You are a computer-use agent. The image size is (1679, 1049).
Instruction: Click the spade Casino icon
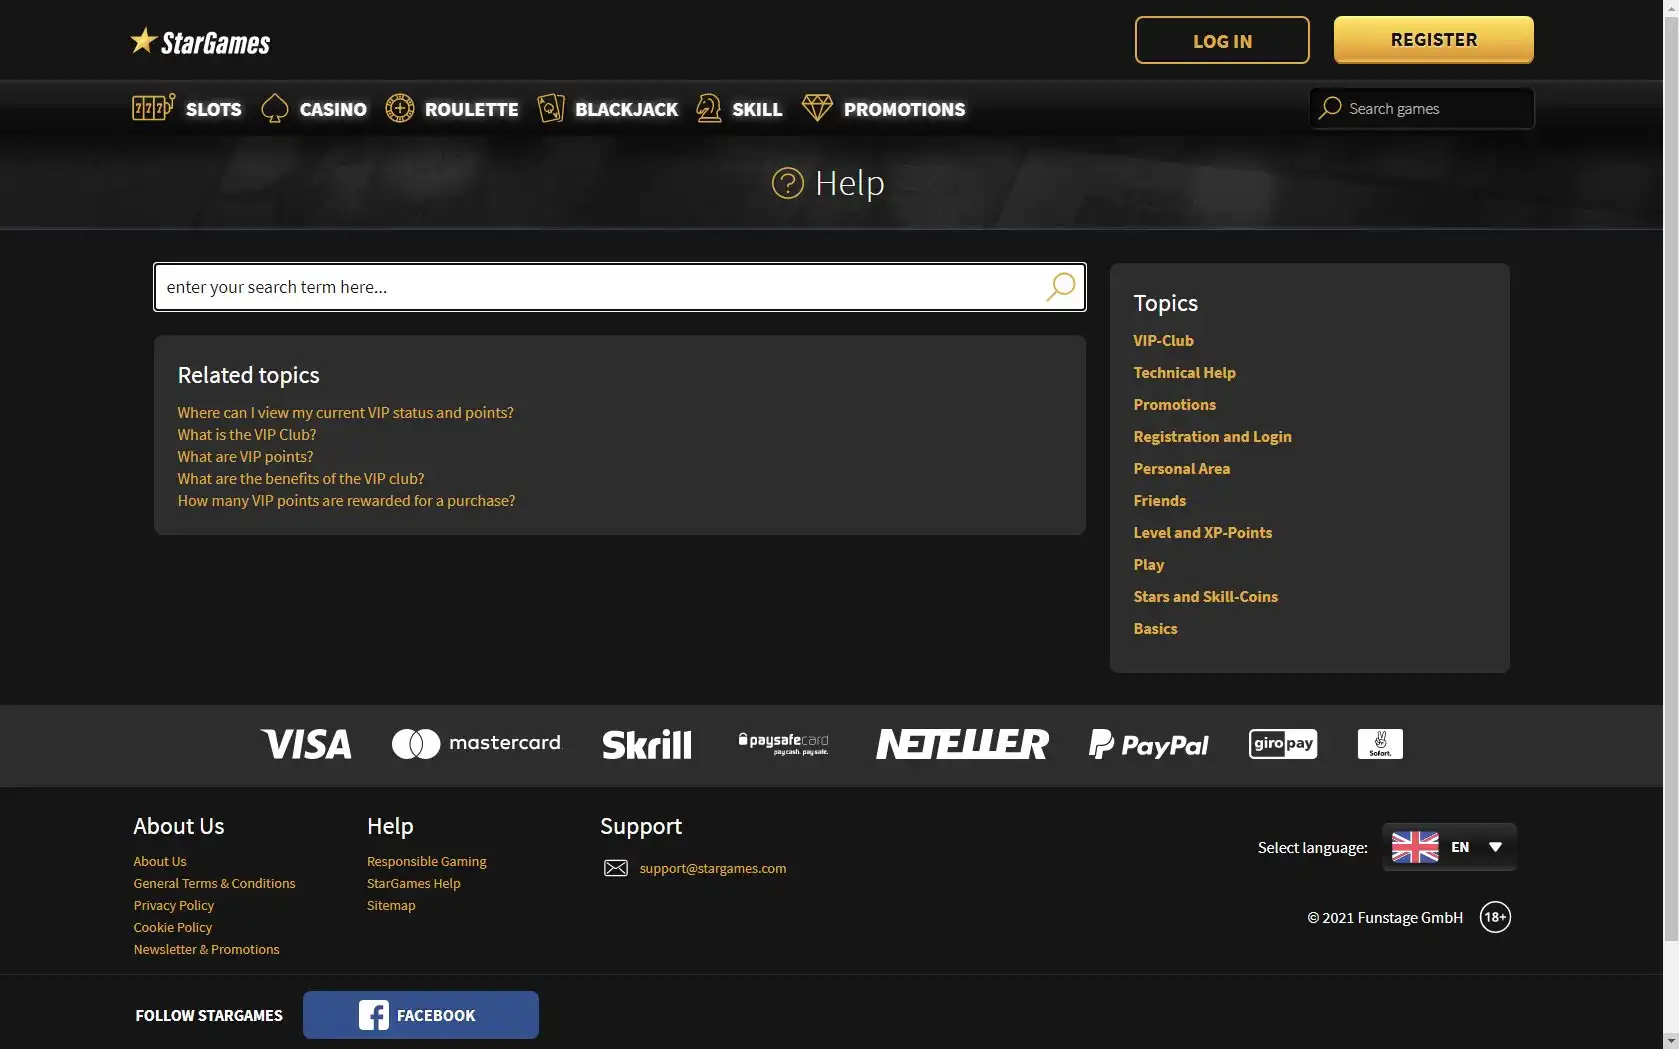275,108
